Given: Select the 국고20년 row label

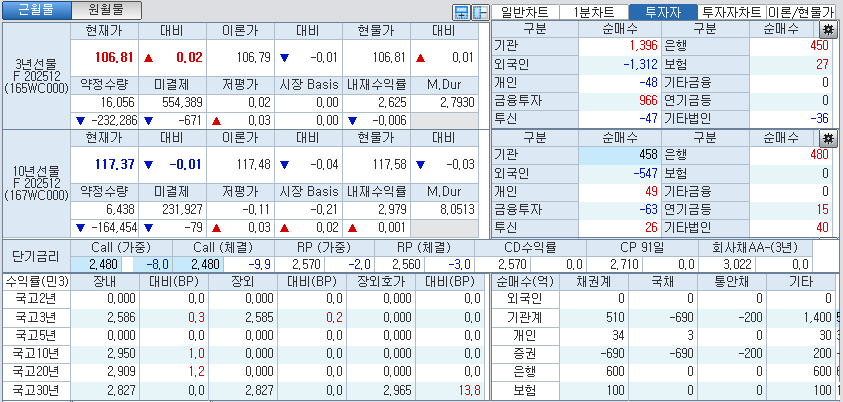Looking at the screenshot, I should pyautogui.click(x=36, y=371).
